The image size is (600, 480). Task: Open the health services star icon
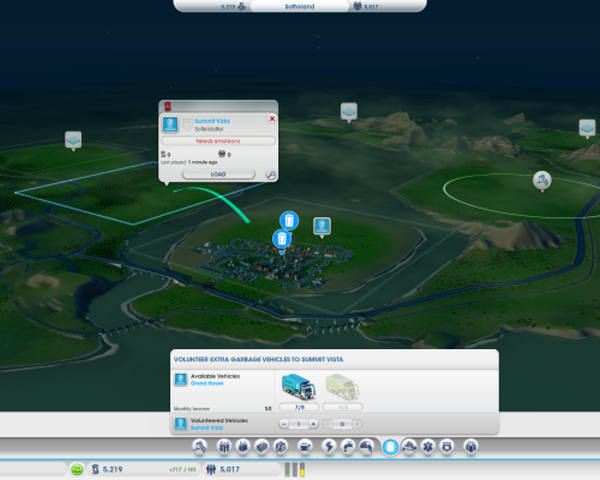click(x=428, y=447)
